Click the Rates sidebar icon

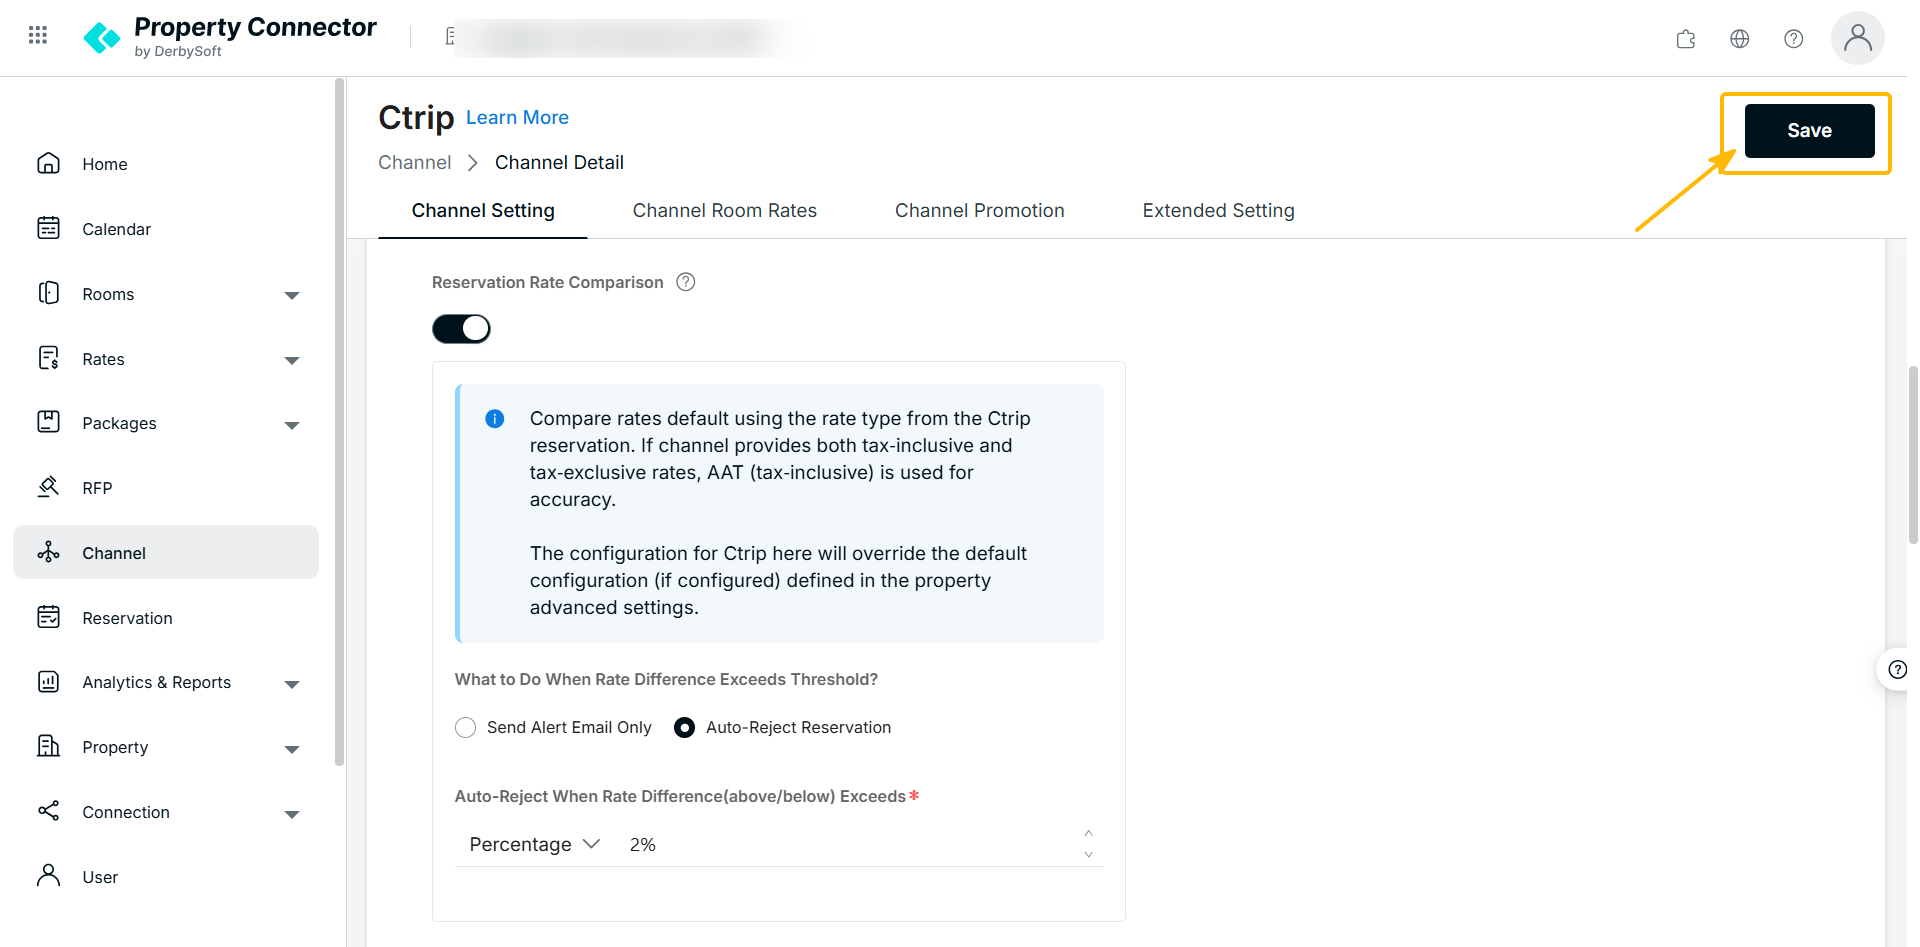pos(48,358)
